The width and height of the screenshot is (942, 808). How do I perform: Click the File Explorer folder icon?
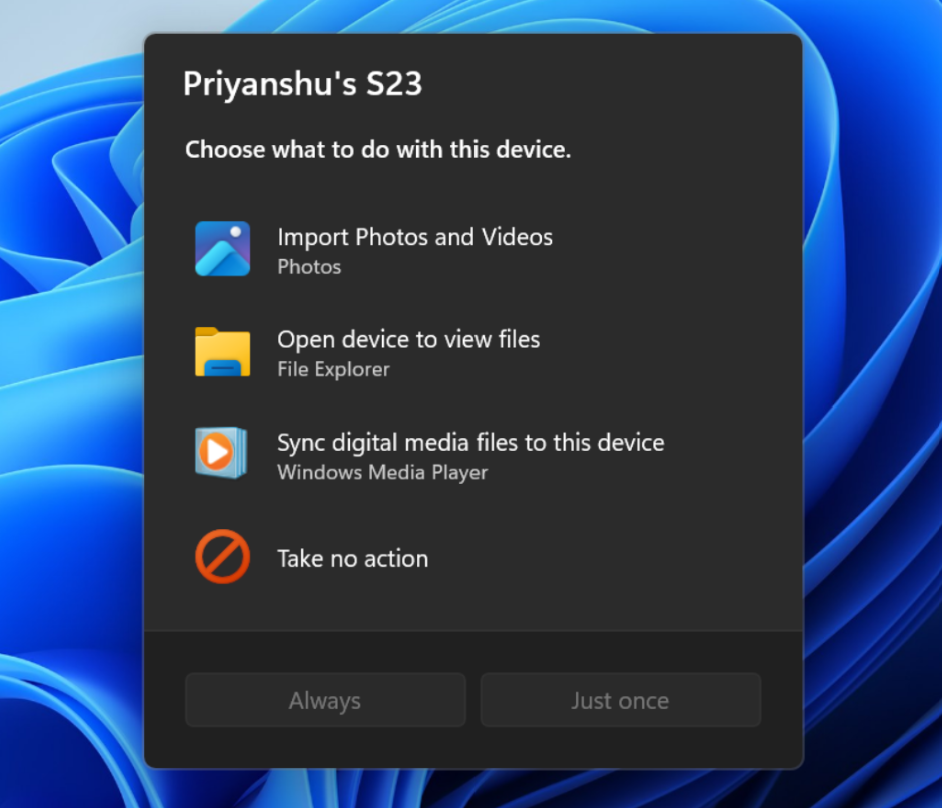coord(222,352)
